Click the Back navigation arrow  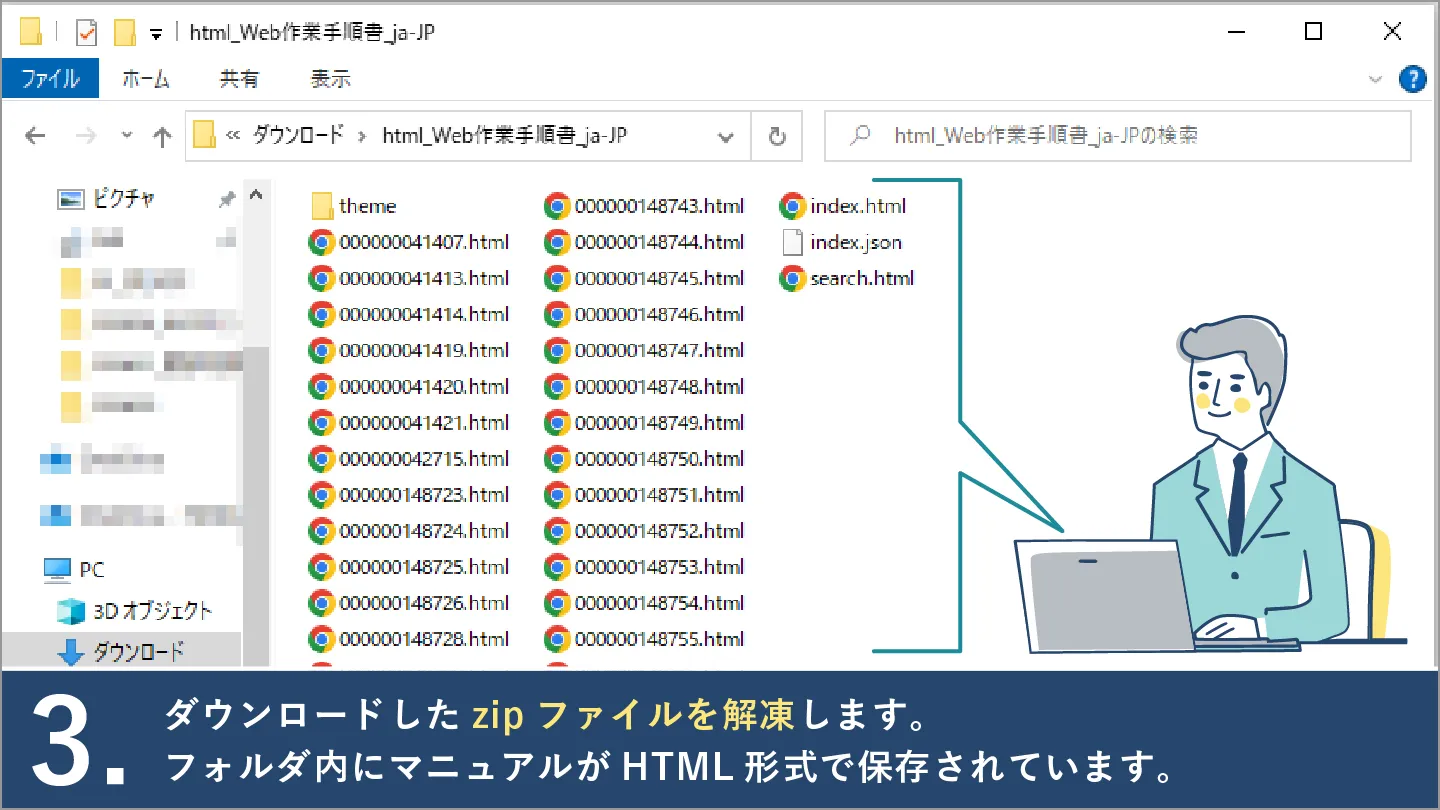[35, 136]
